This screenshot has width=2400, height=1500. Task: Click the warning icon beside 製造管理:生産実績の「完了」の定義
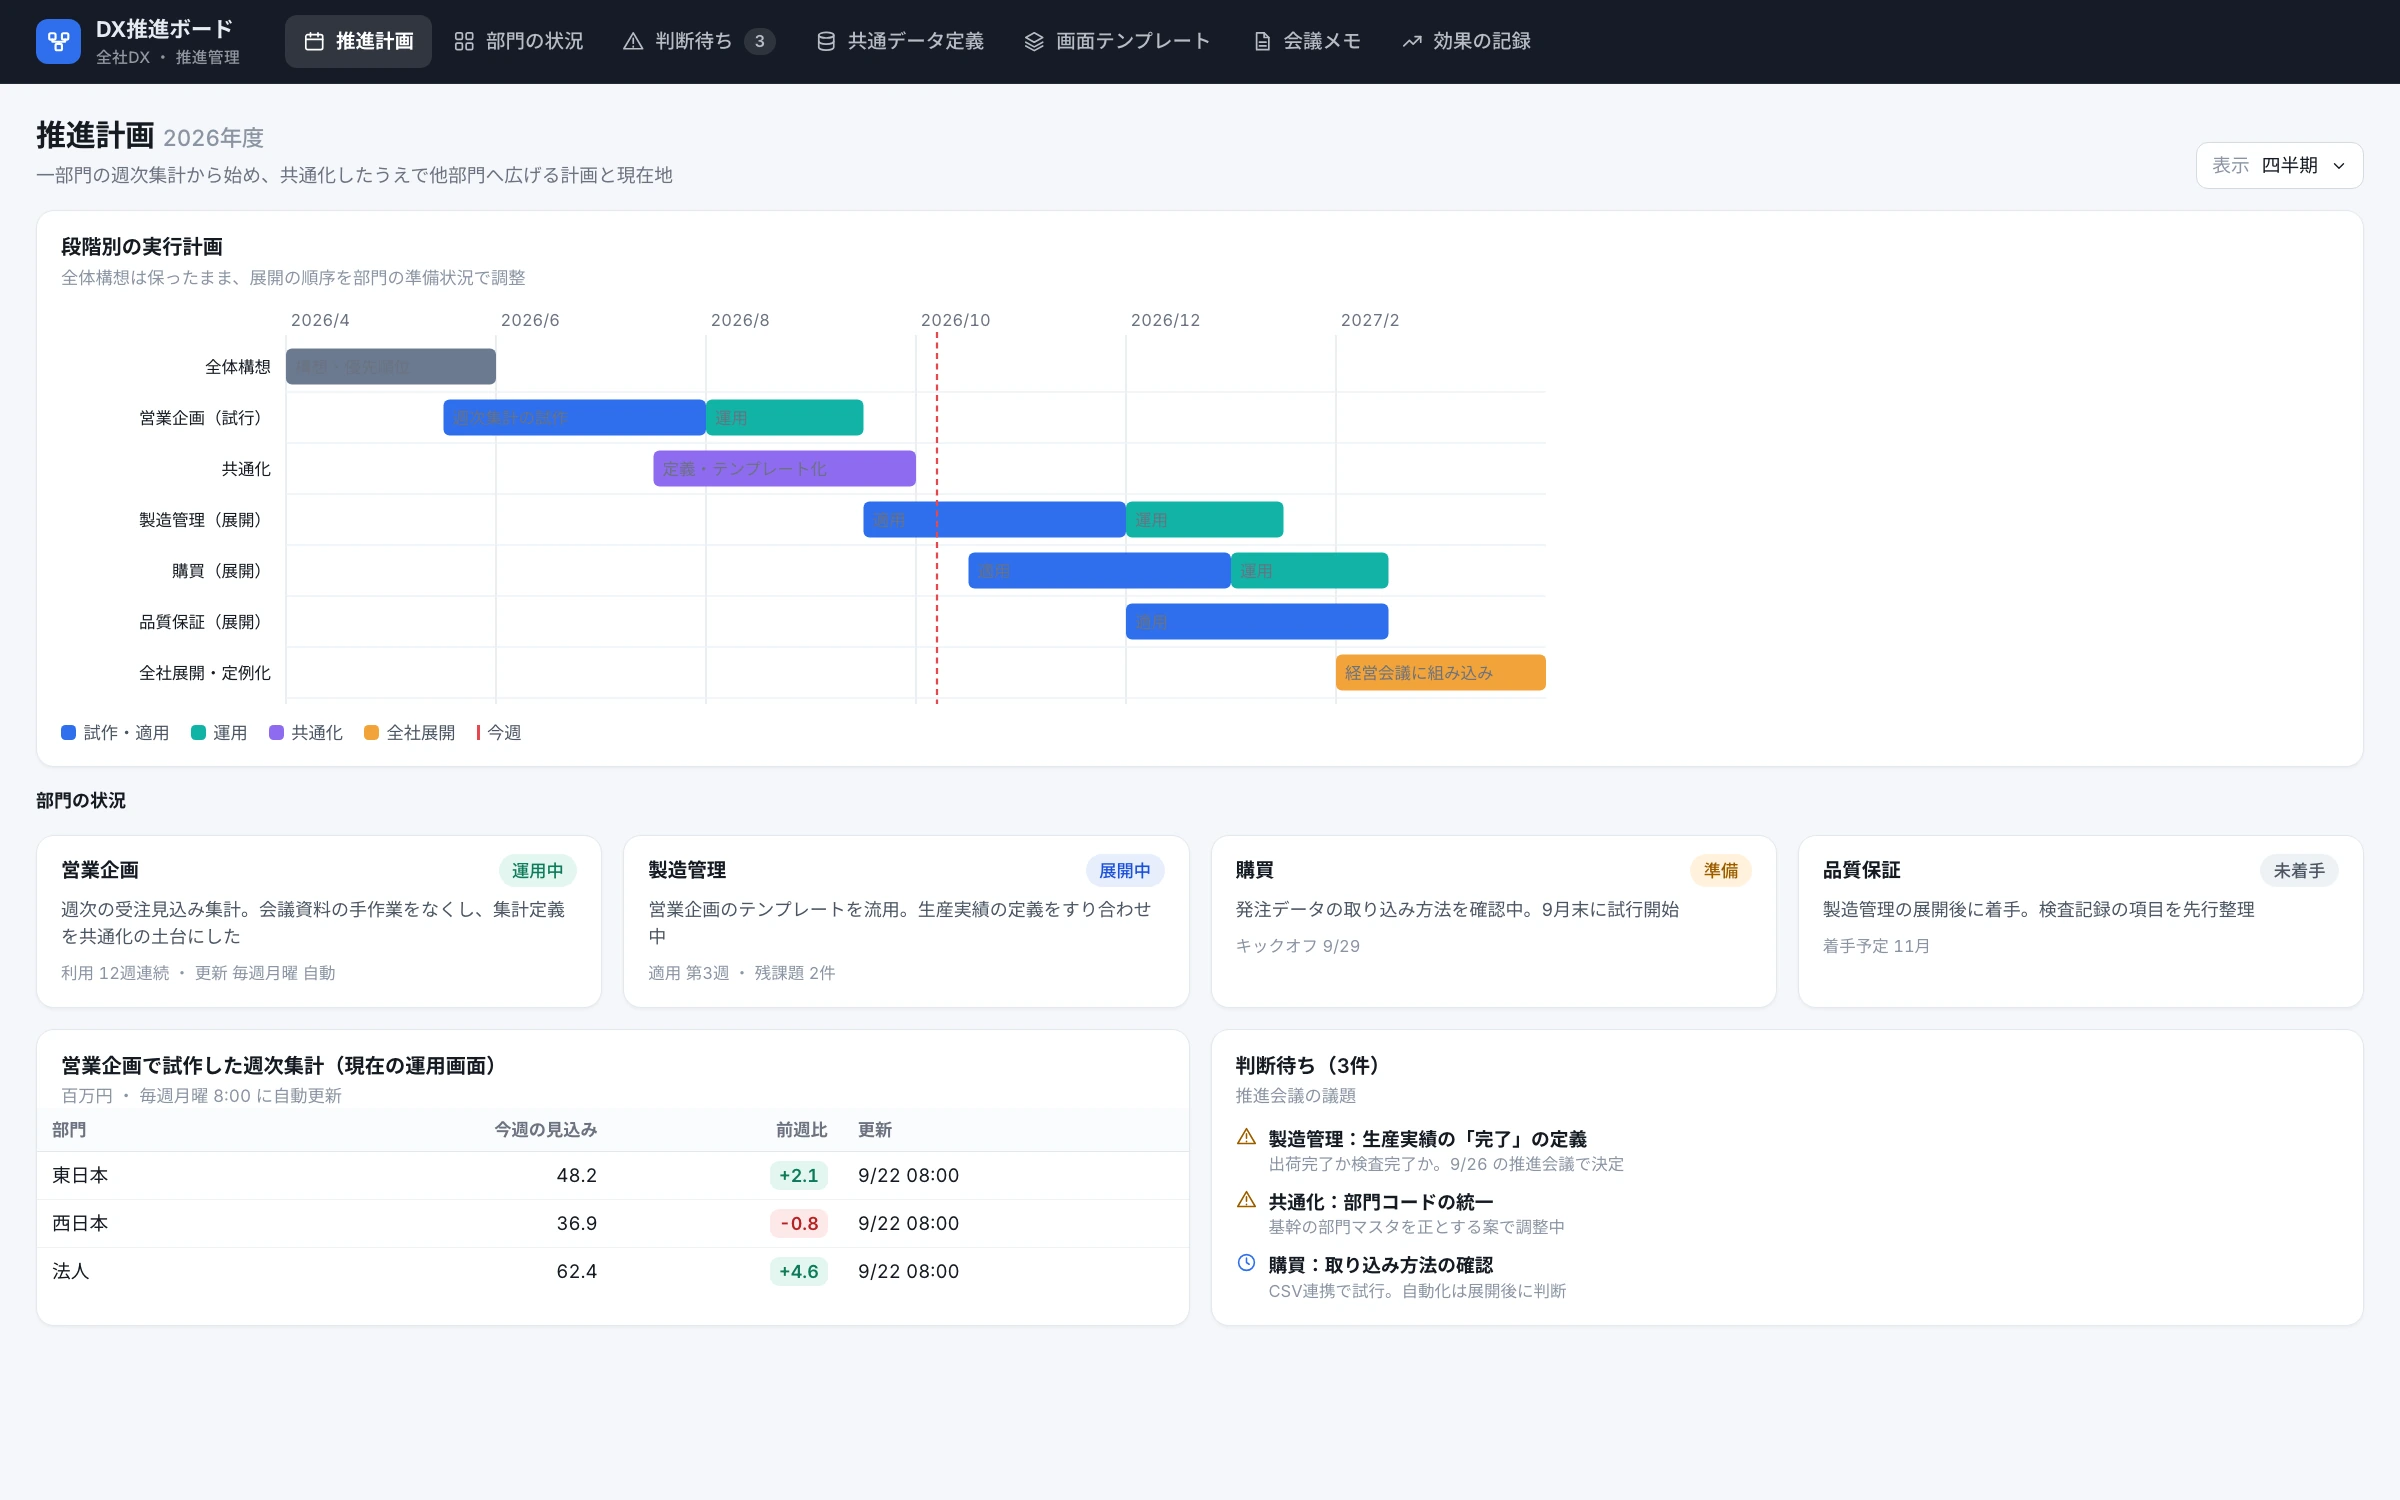(1246, 1137)
